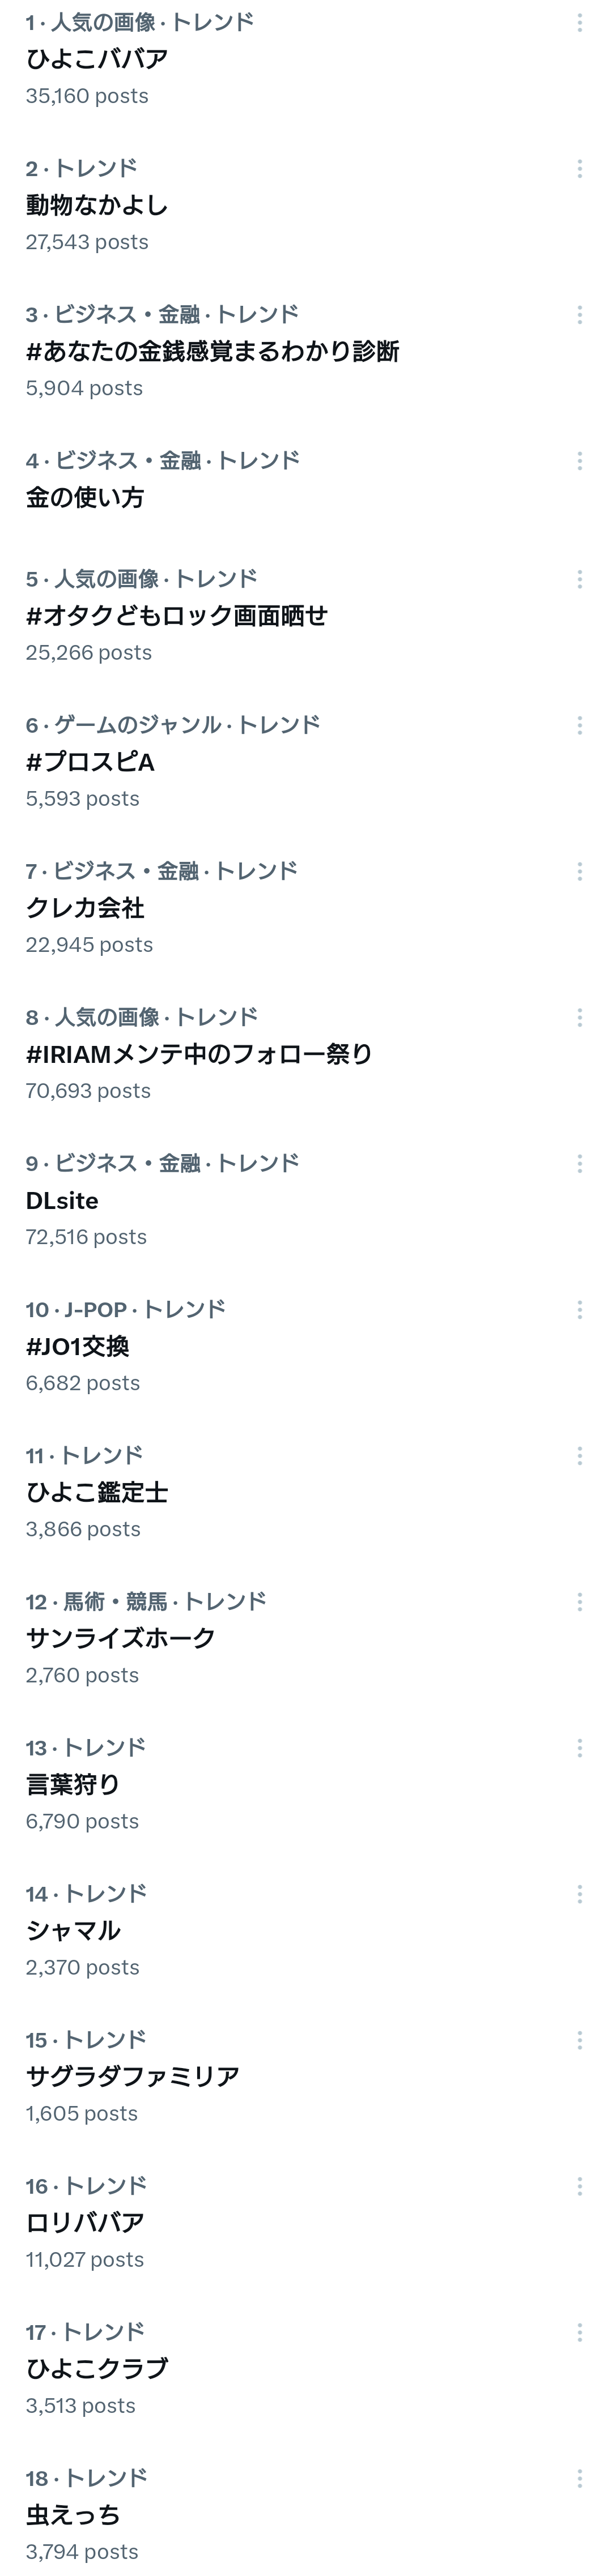Select the ひよこクラブ trend
The width and height of the screenshot is (612, 2576).
click(x=97, y=2368)
